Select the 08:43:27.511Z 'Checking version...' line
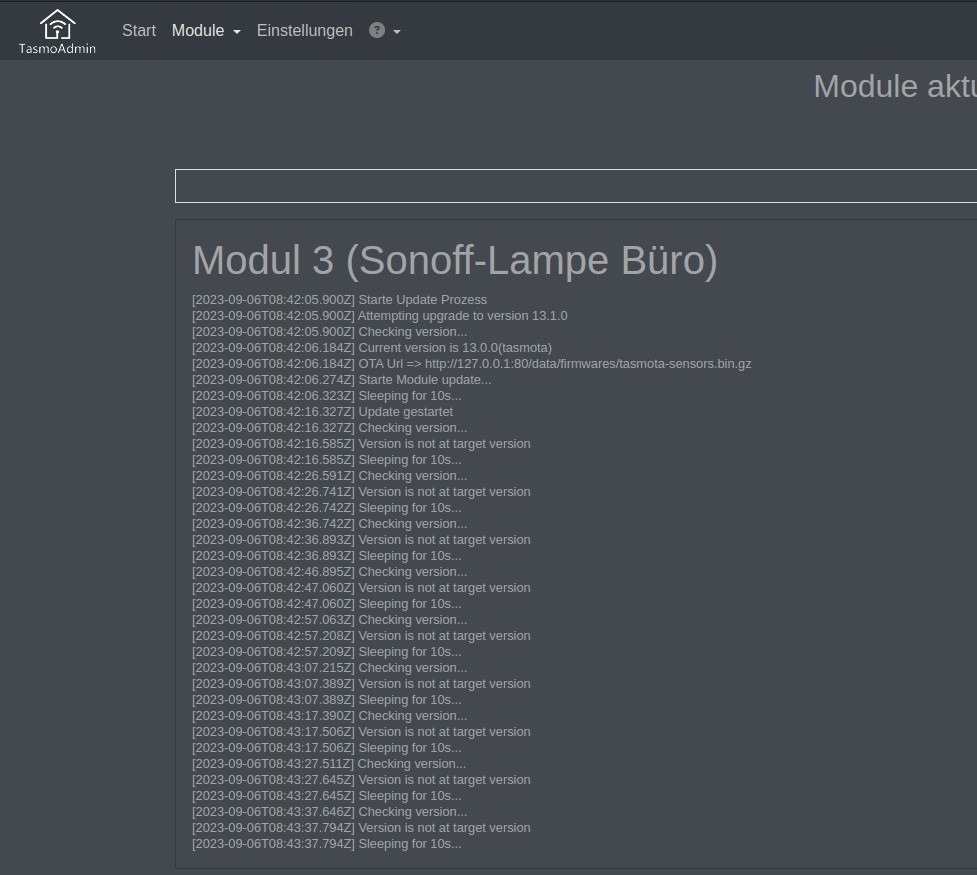The height and width of the screenshot is (875, 977). click(329, 764)
